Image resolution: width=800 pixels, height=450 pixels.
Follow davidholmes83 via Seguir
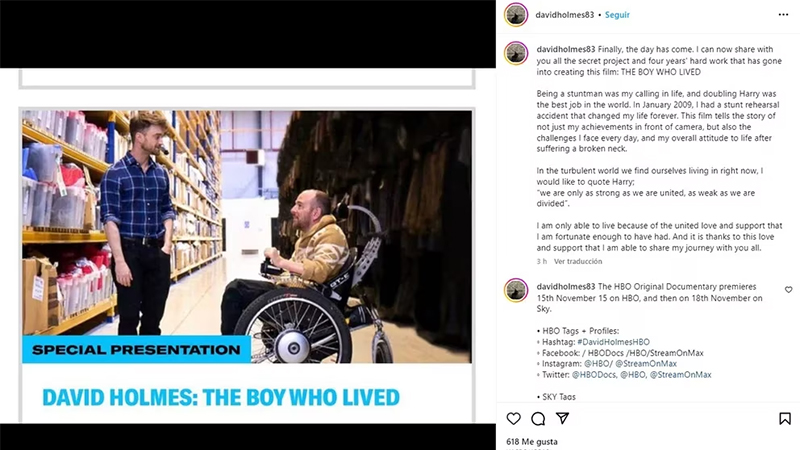[x=617, y=15]
